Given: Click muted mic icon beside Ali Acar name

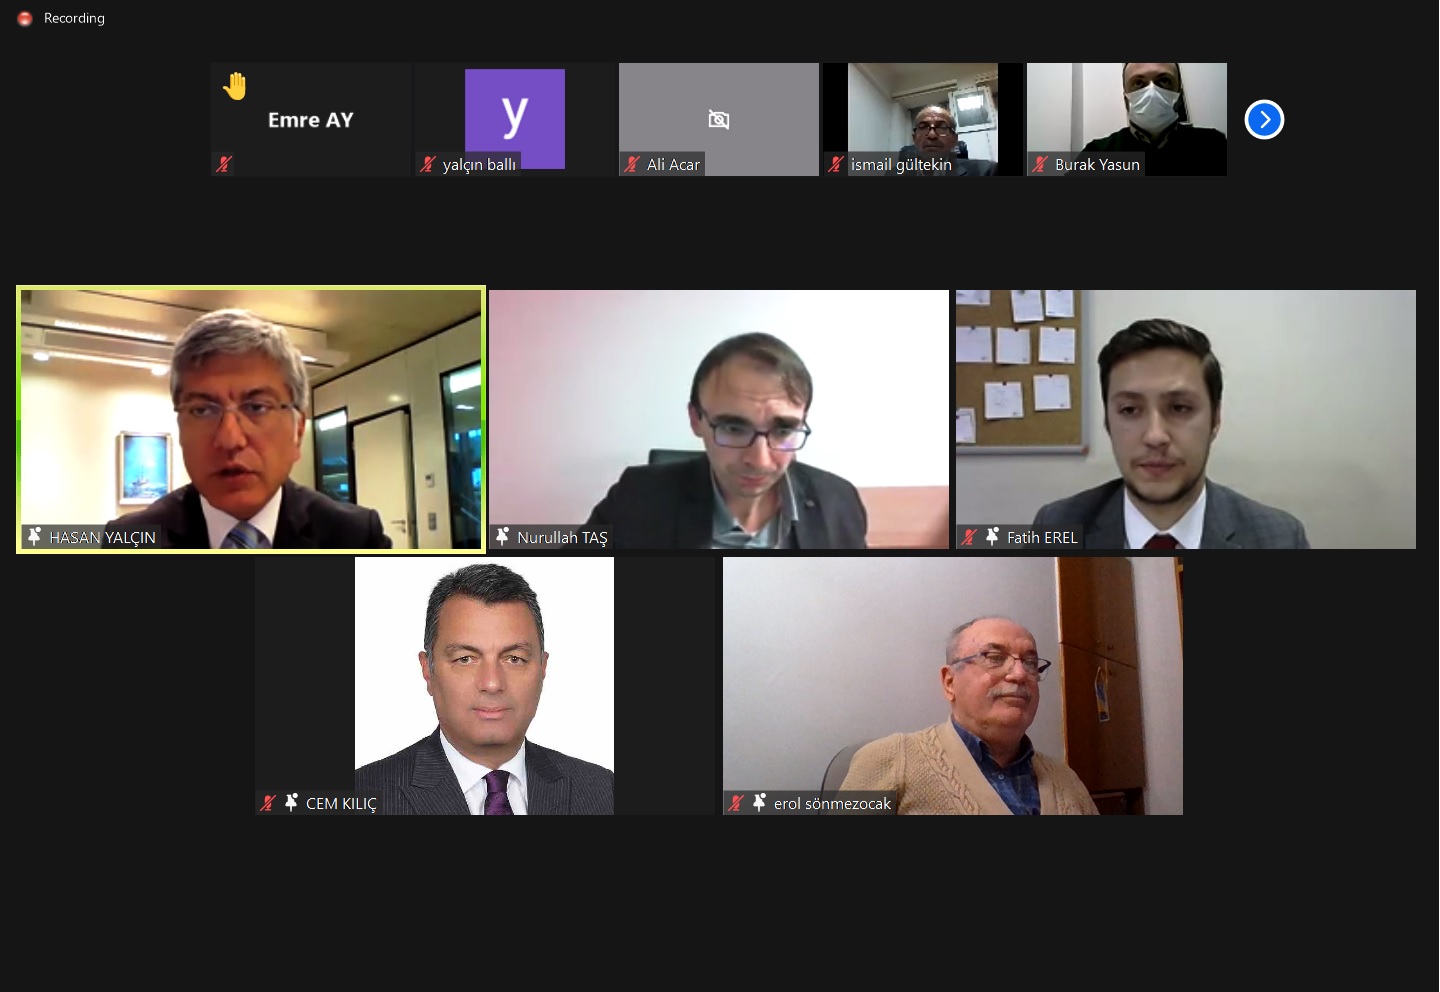Looking at the screenshot, I should point(632,164).
